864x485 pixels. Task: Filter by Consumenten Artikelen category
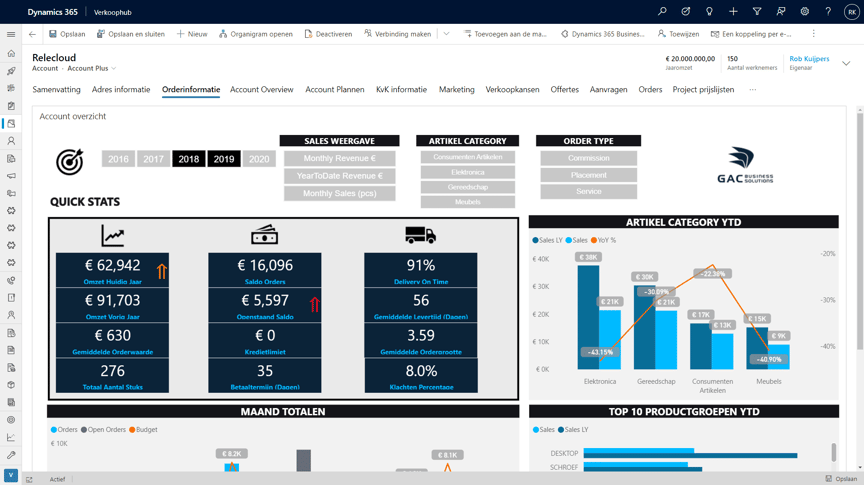(x=467, y=157)
